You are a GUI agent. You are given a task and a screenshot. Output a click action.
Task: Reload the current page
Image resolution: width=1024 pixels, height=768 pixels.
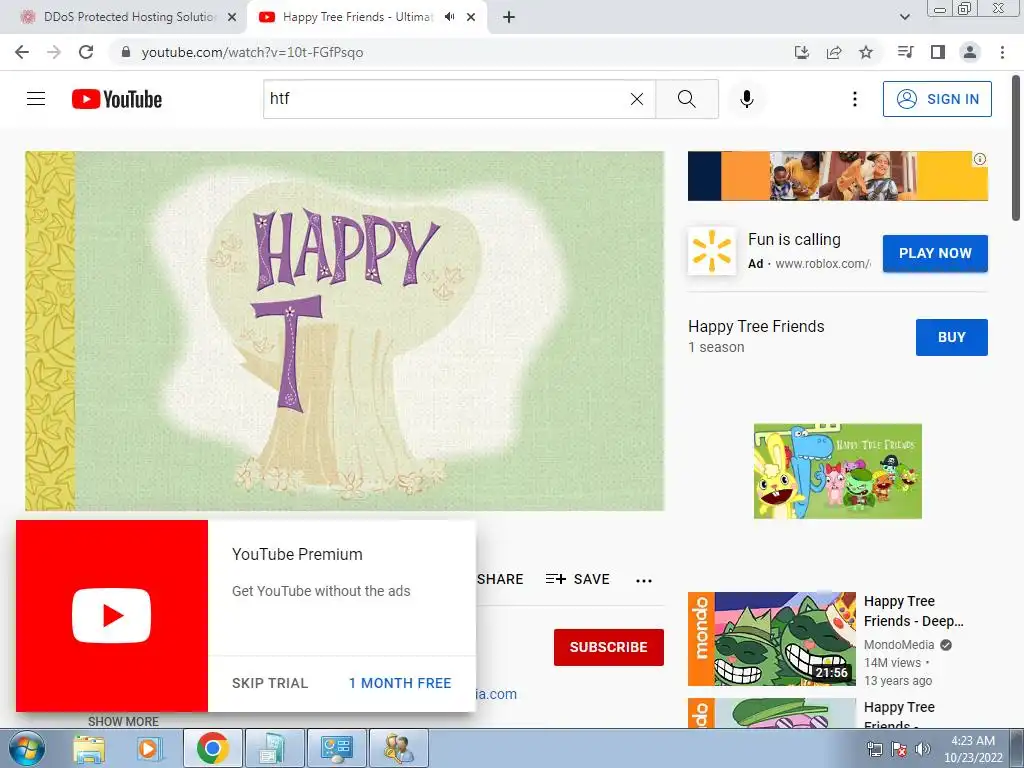pos(86,52)
